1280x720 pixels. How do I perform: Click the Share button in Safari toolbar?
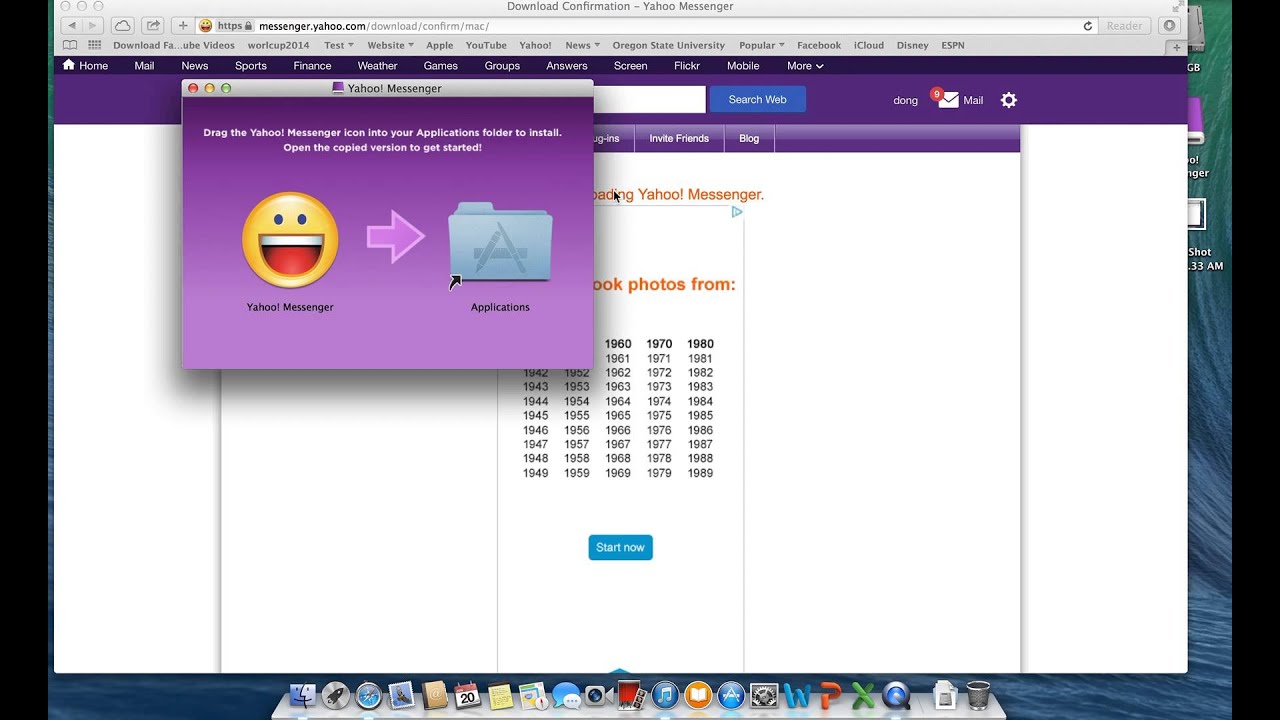(152, 26)
